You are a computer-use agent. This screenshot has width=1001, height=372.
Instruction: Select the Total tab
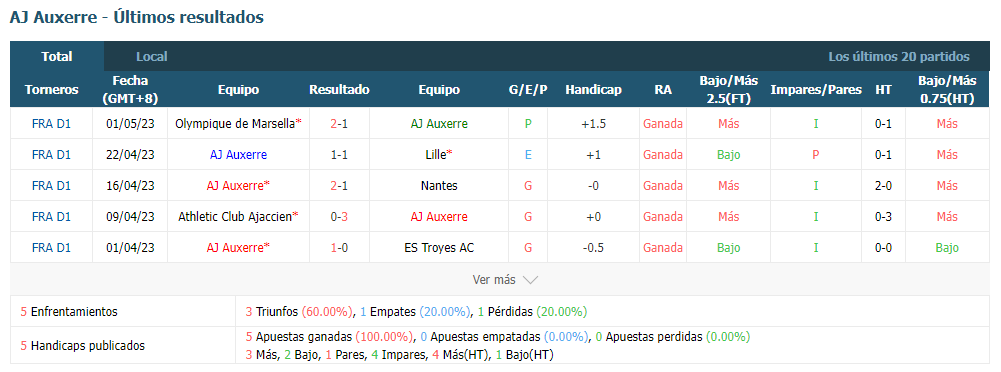(x=57, y=57)
